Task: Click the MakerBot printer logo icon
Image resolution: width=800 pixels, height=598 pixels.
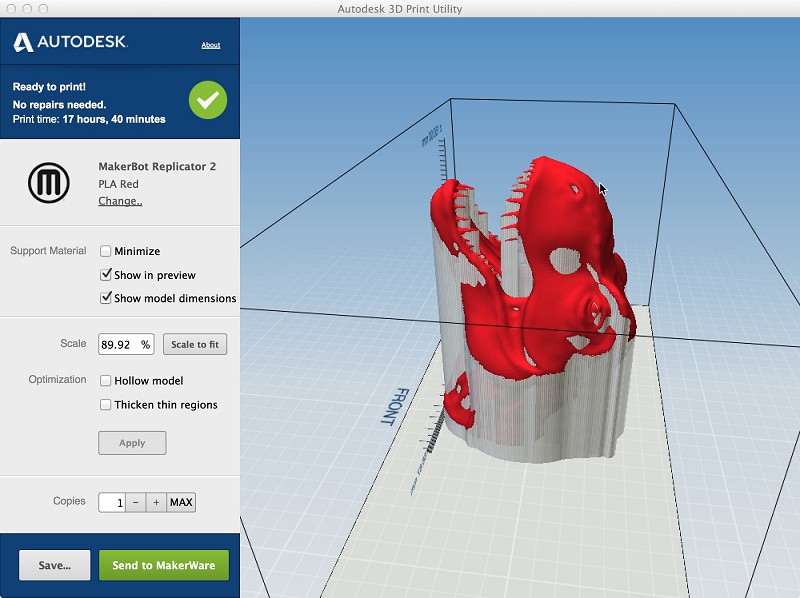Action: coord(48,183)
